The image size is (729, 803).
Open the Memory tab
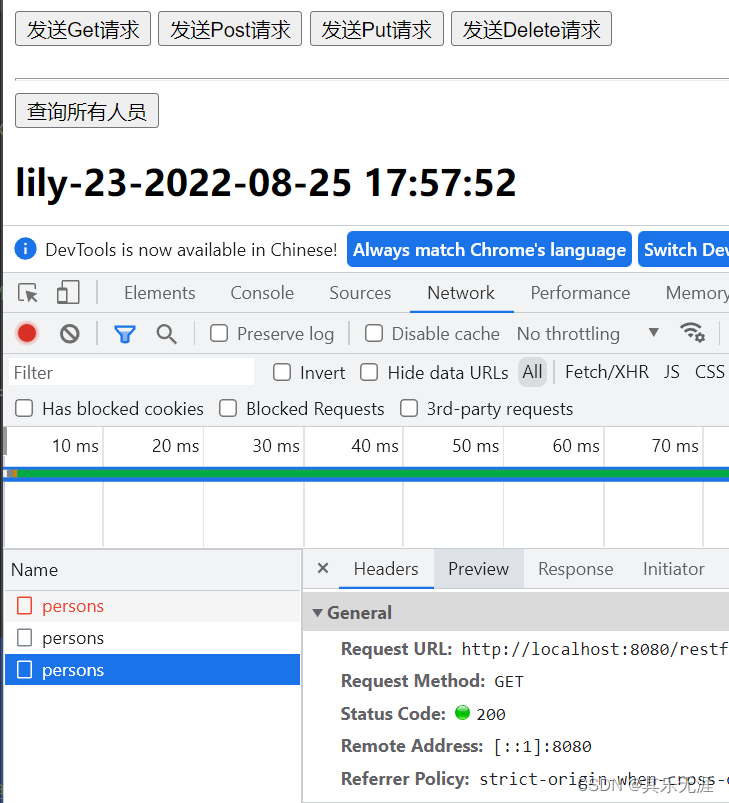pos(697,293)
